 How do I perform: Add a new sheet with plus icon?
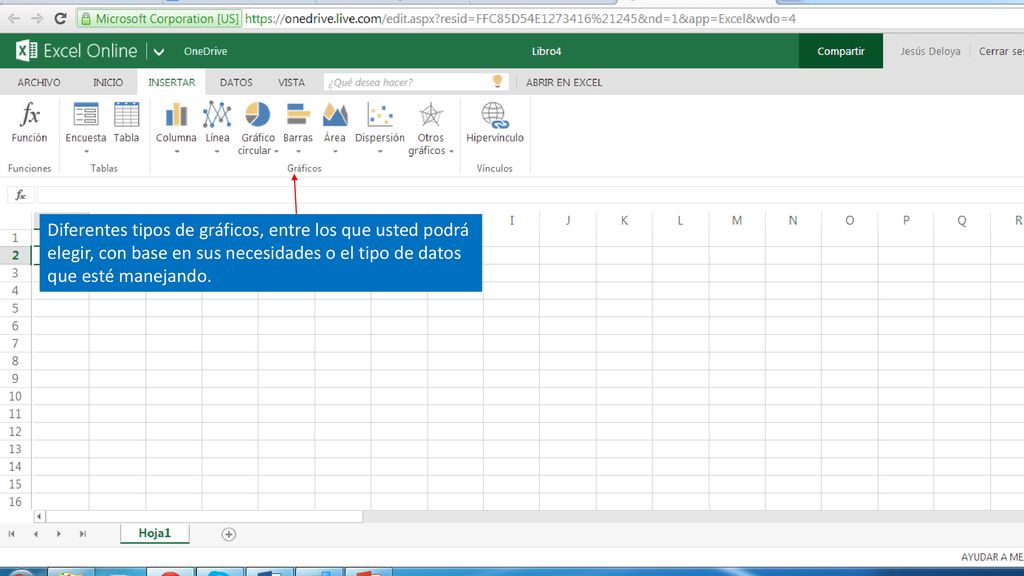point(229,534)
